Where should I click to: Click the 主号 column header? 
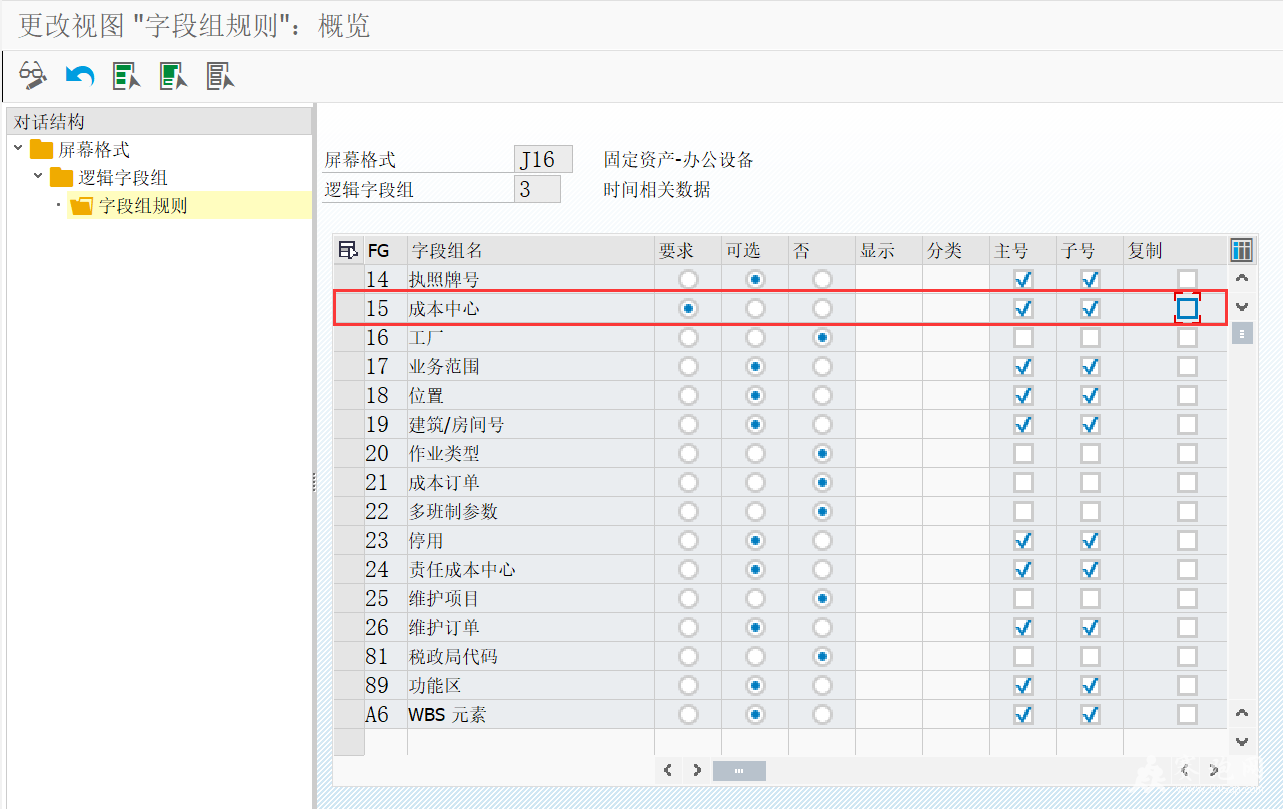pos(1023,250)
